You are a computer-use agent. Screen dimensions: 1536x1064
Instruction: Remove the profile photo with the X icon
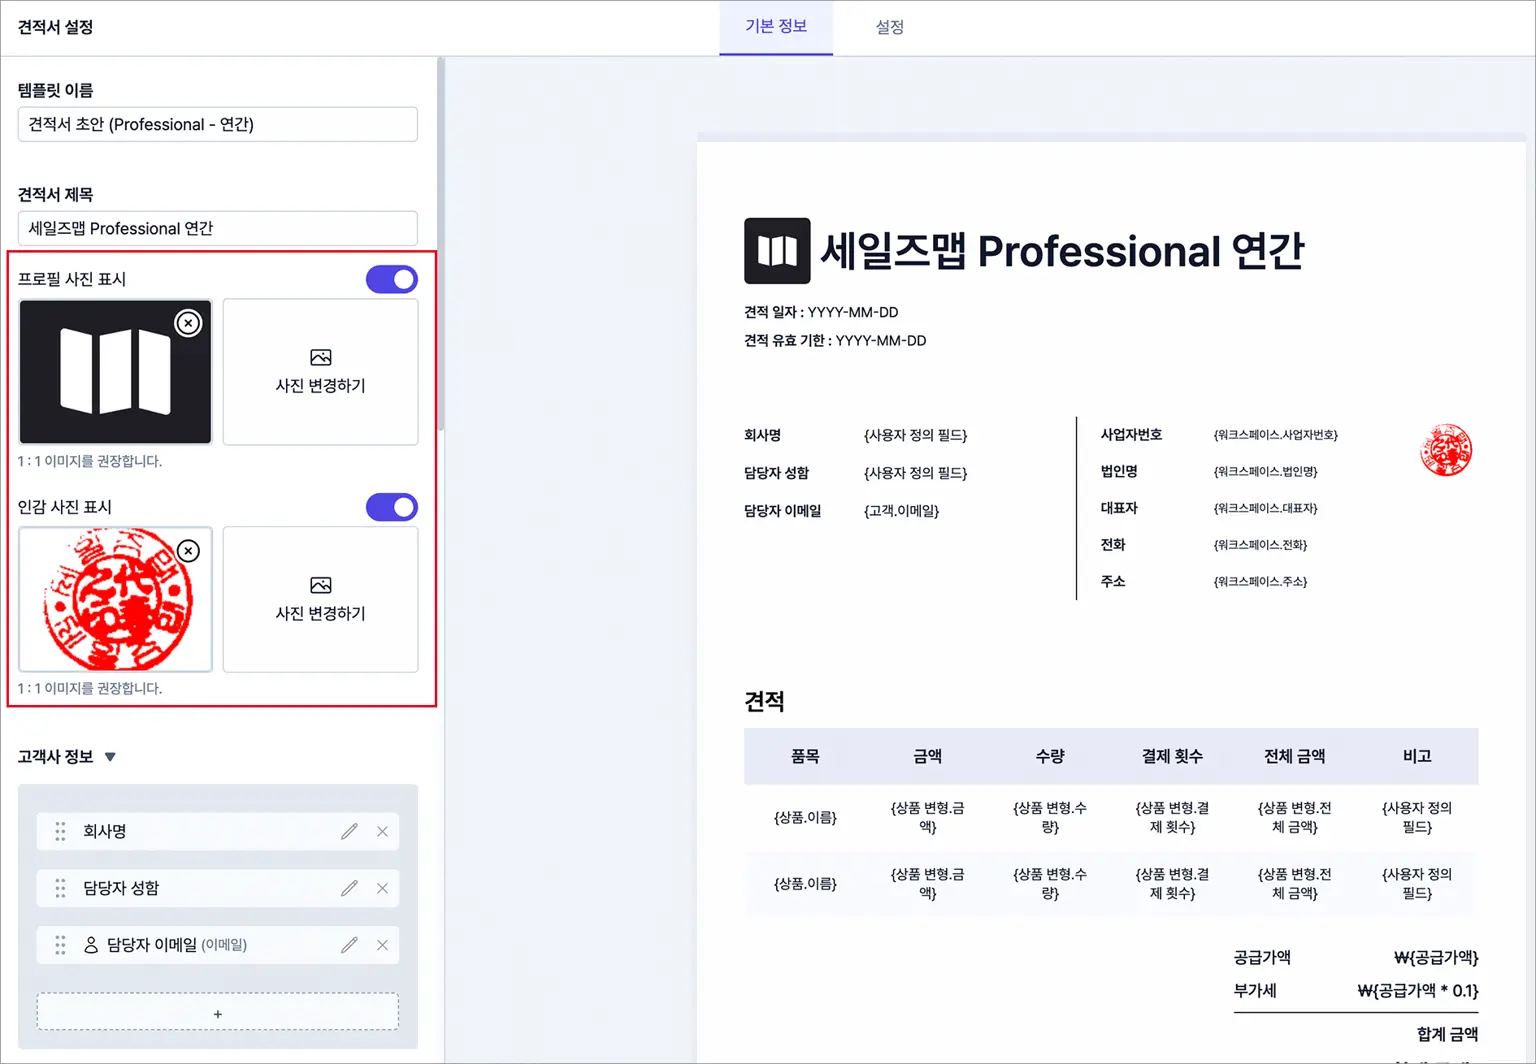point(188,323)
